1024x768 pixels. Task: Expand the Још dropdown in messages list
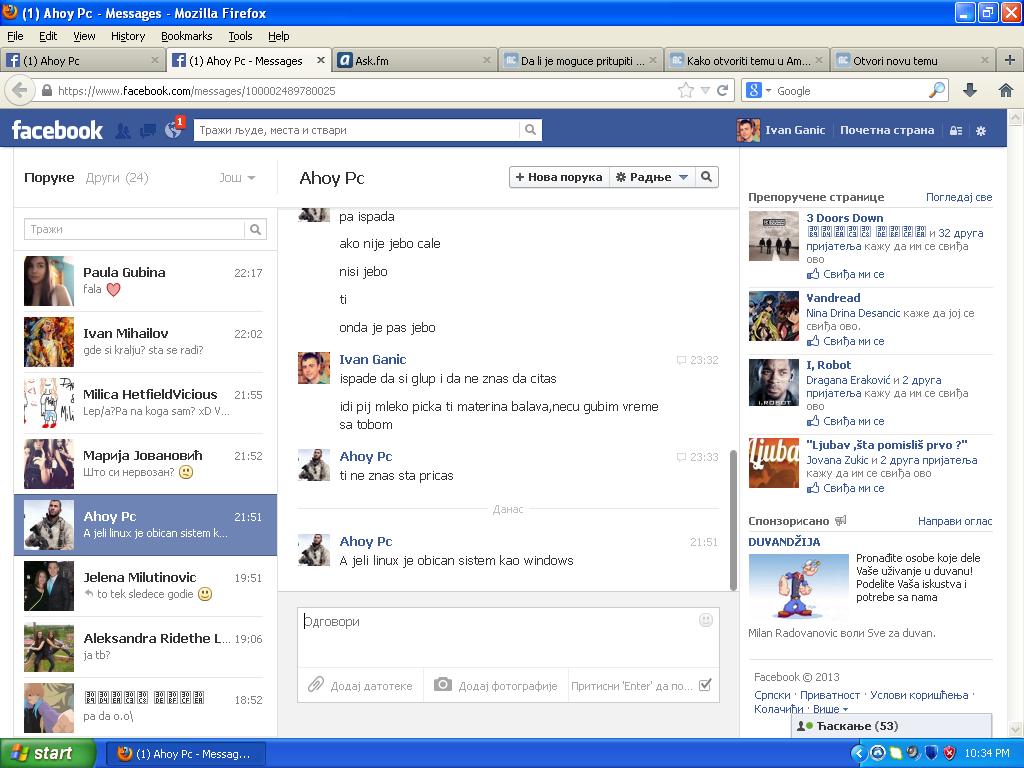[x=237, y=178]
